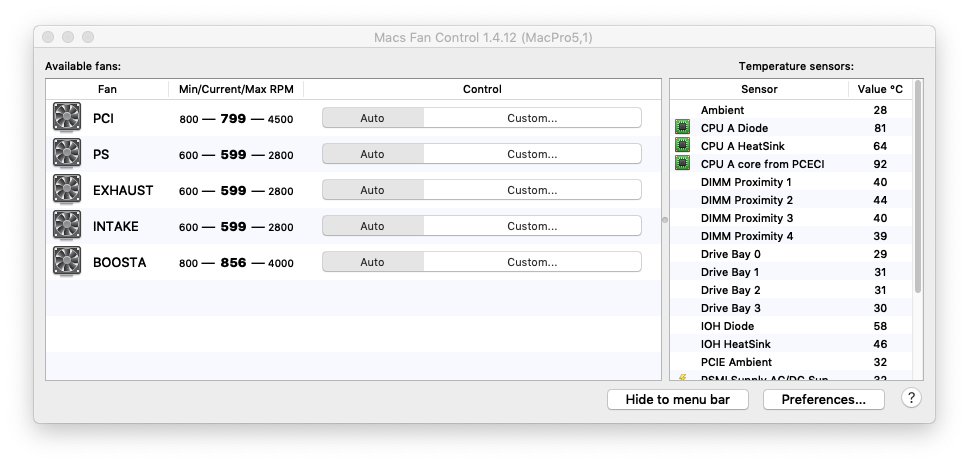Click the Control column header

482,89
